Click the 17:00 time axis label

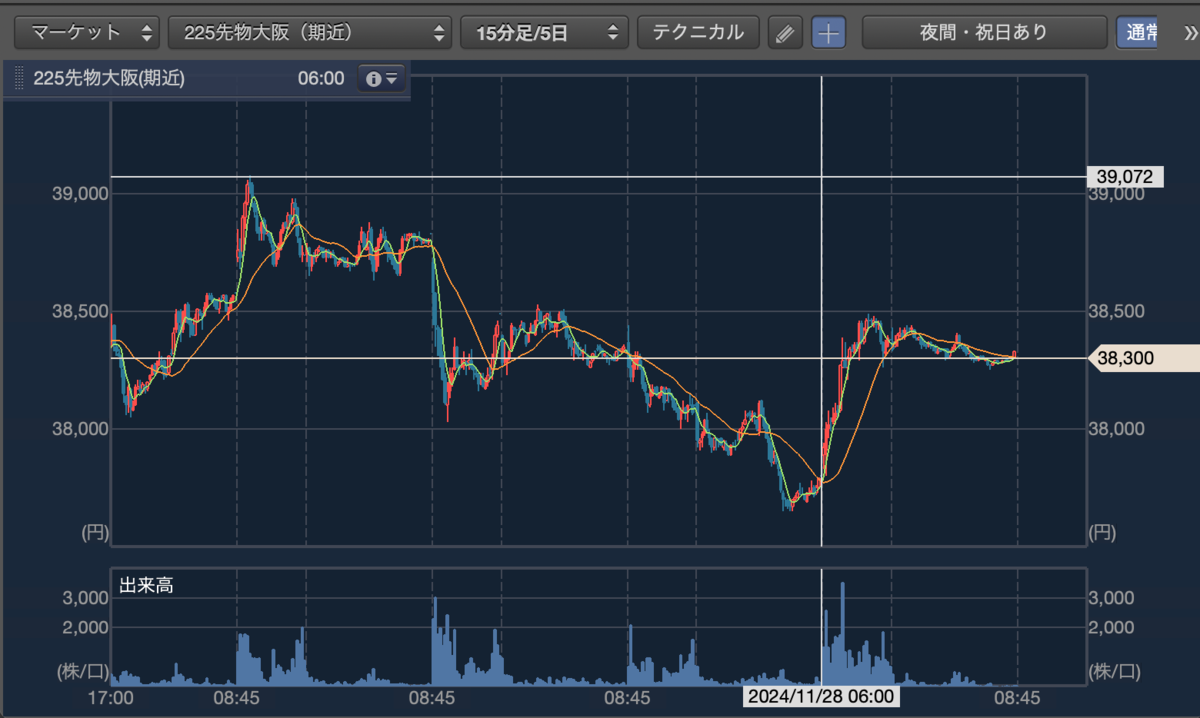[x=111, y=696]
